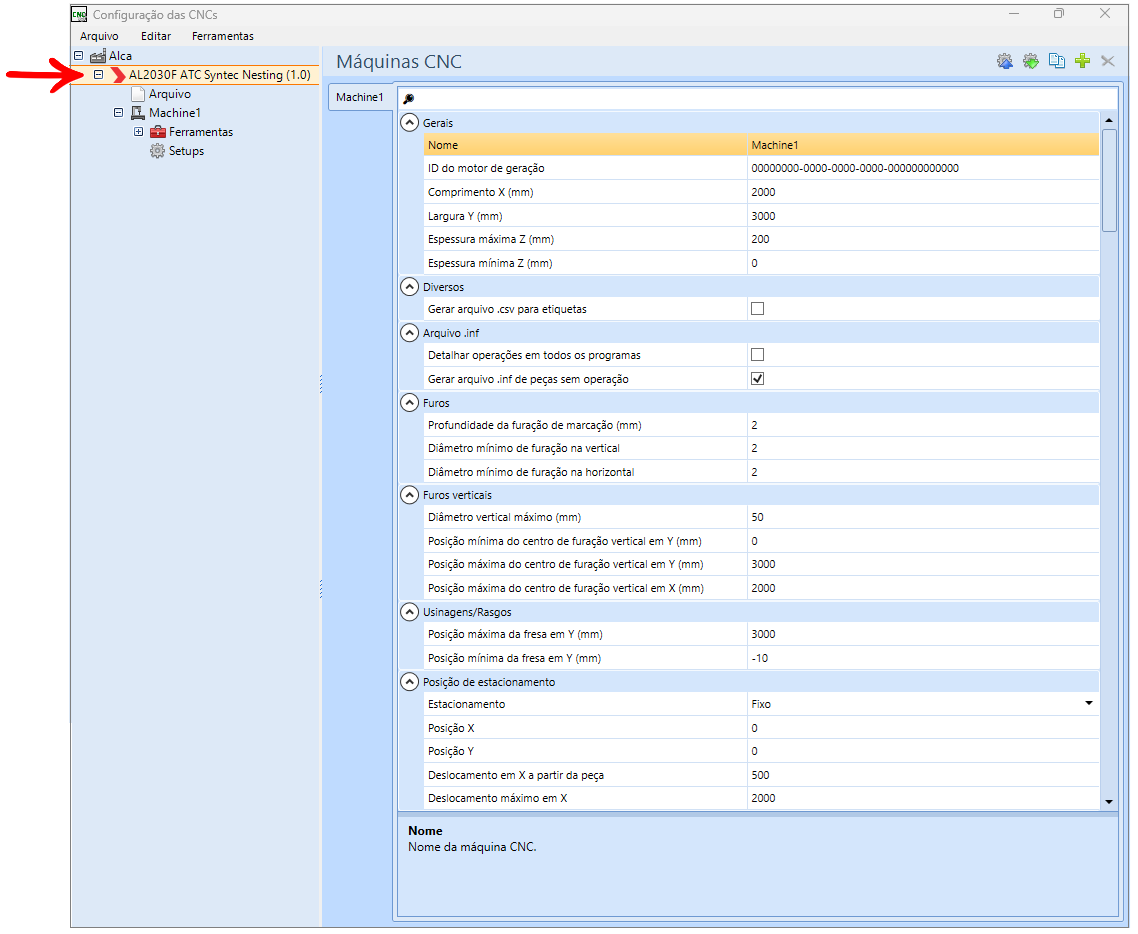Edit Espessura mínima Z (mm) value

(922, 263)
